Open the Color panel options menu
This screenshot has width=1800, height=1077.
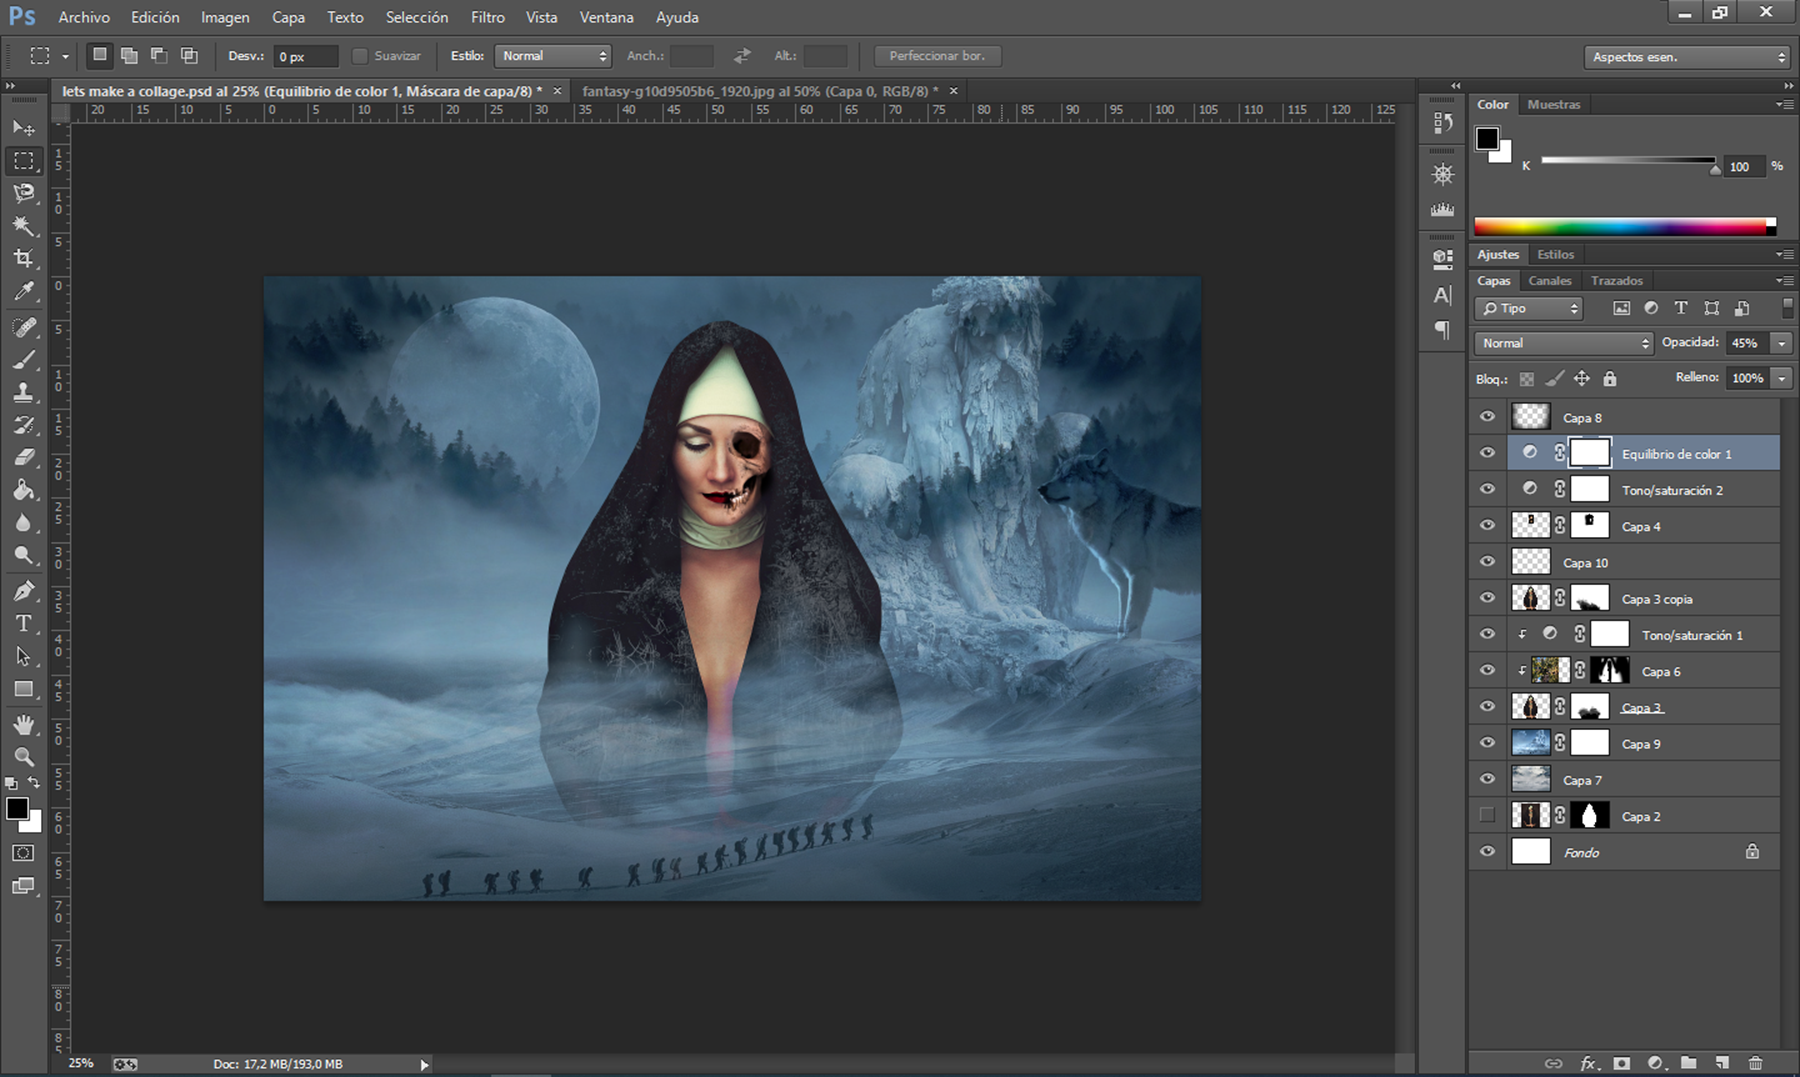[1784, 104]
